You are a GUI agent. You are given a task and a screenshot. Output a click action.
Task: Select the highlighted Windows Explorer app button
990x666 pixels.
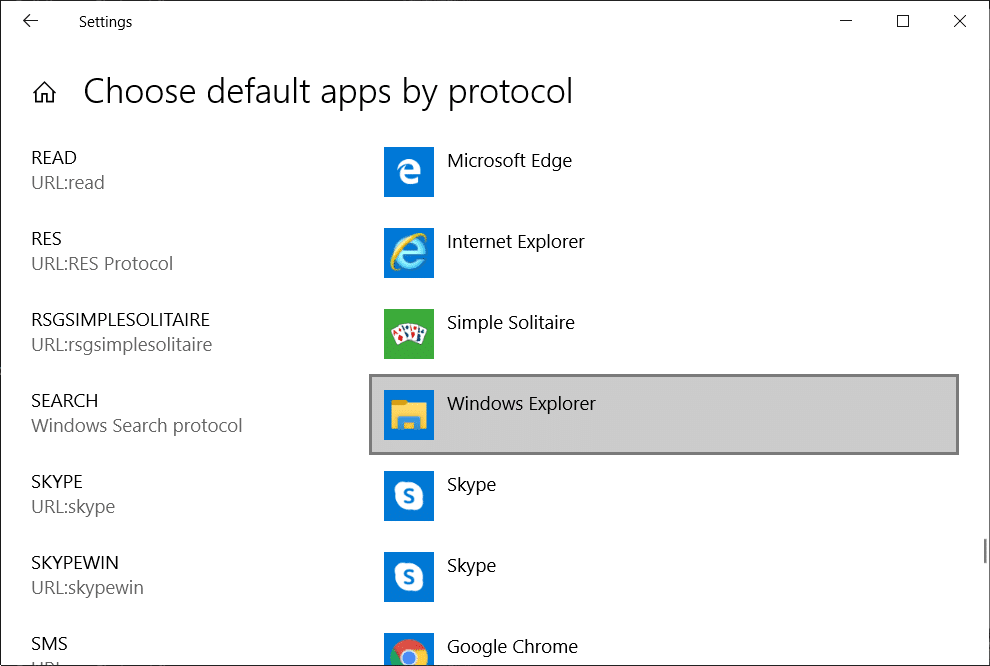point(664,415)
